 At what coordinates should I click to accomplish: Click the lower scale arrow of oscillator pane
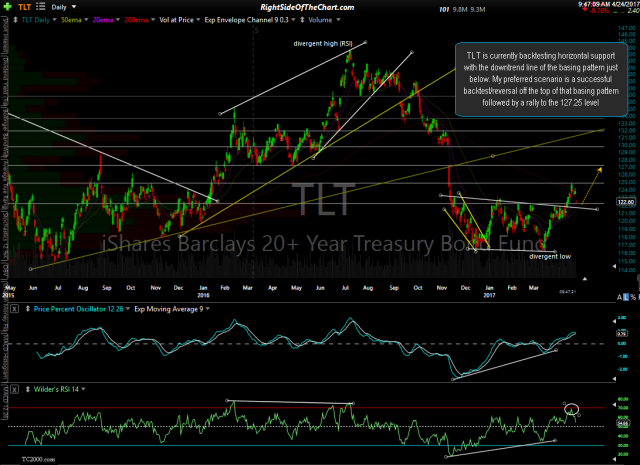pos(615,379)
